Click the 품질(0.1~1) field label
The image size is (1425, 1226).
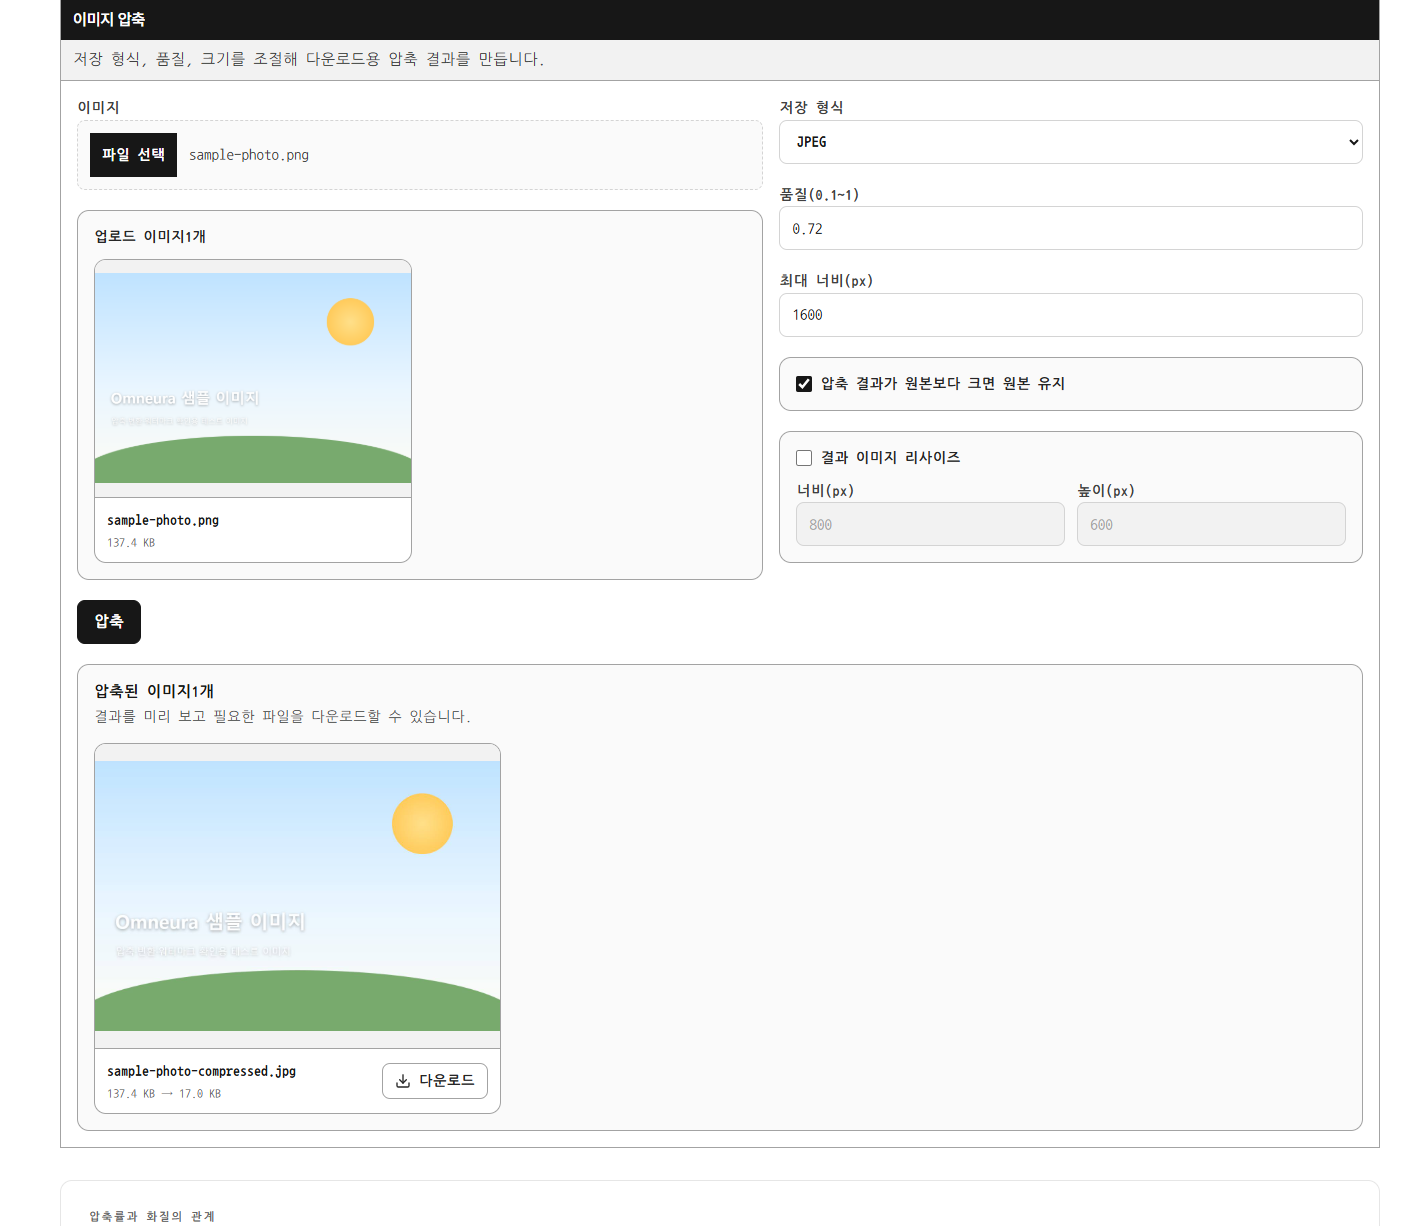tap(819, 194)
